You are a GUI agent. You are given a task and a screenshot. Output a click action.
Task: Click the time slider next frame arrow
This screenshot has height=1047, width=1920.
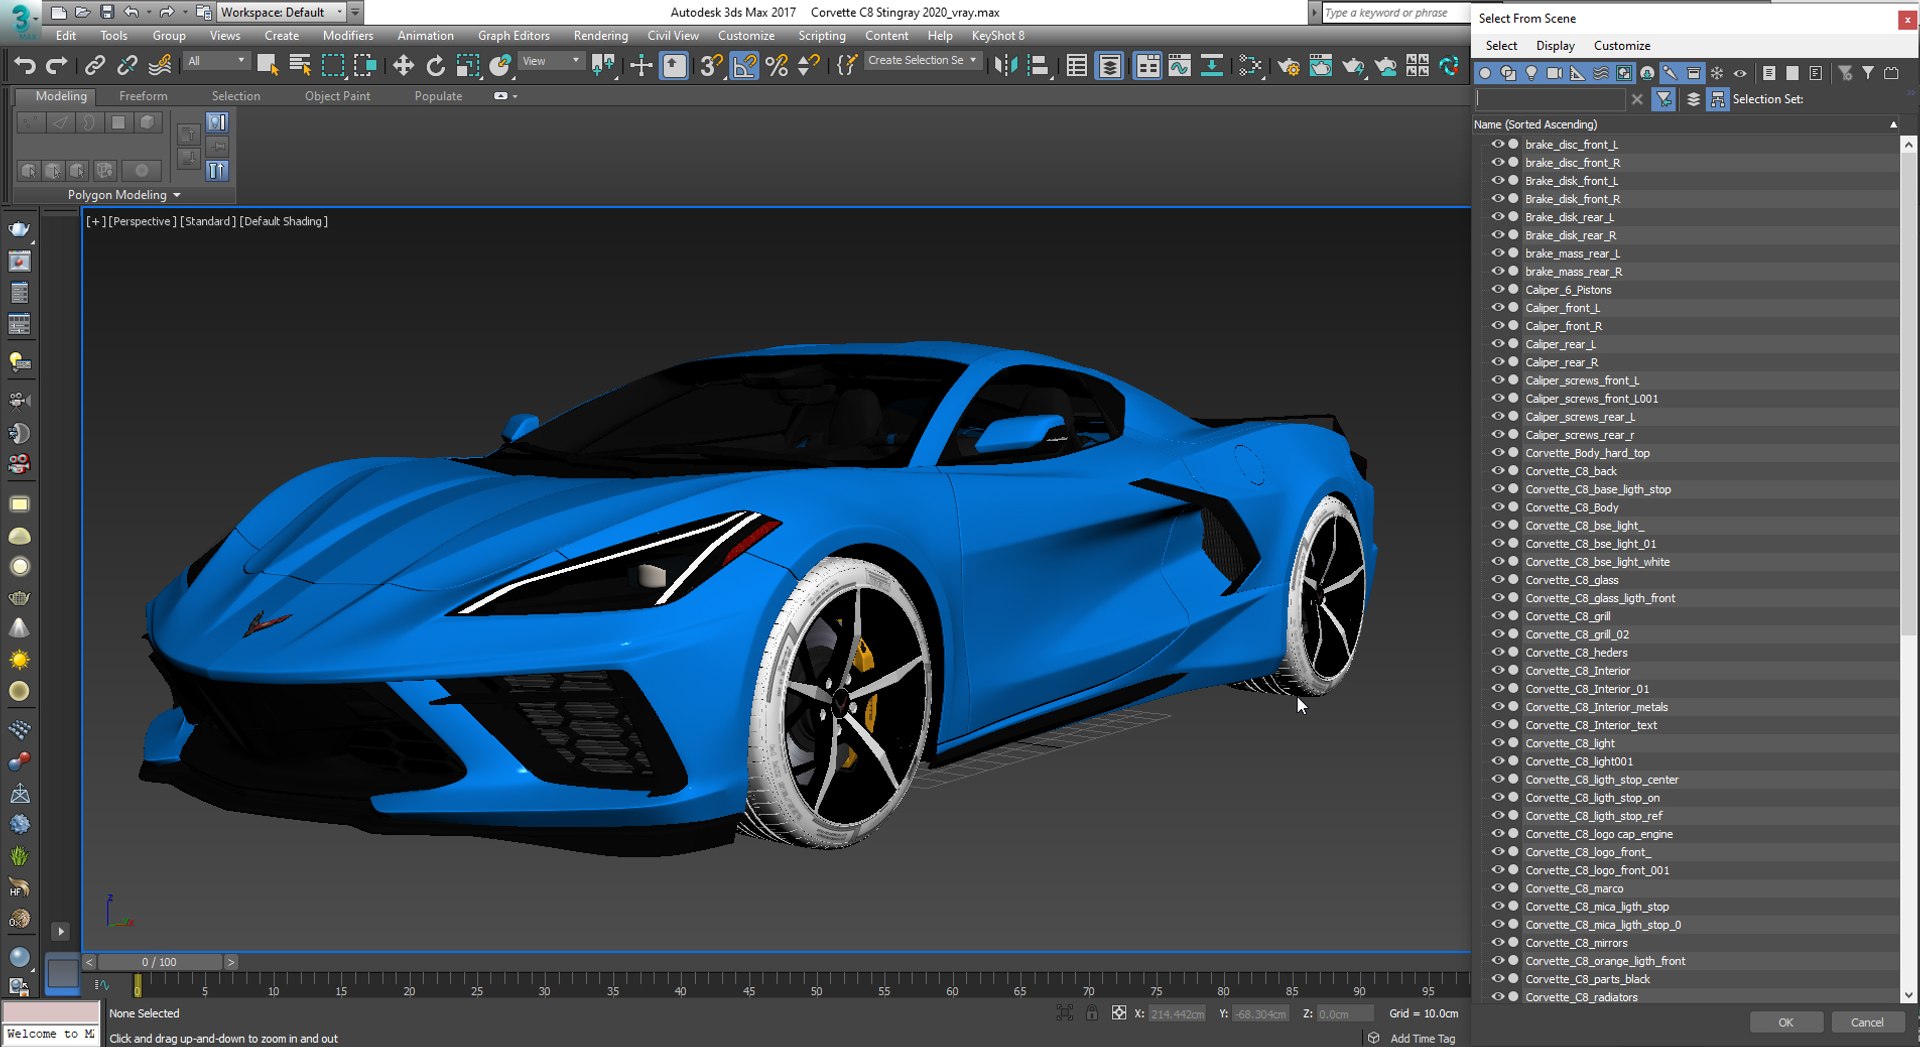coord(231,962)
